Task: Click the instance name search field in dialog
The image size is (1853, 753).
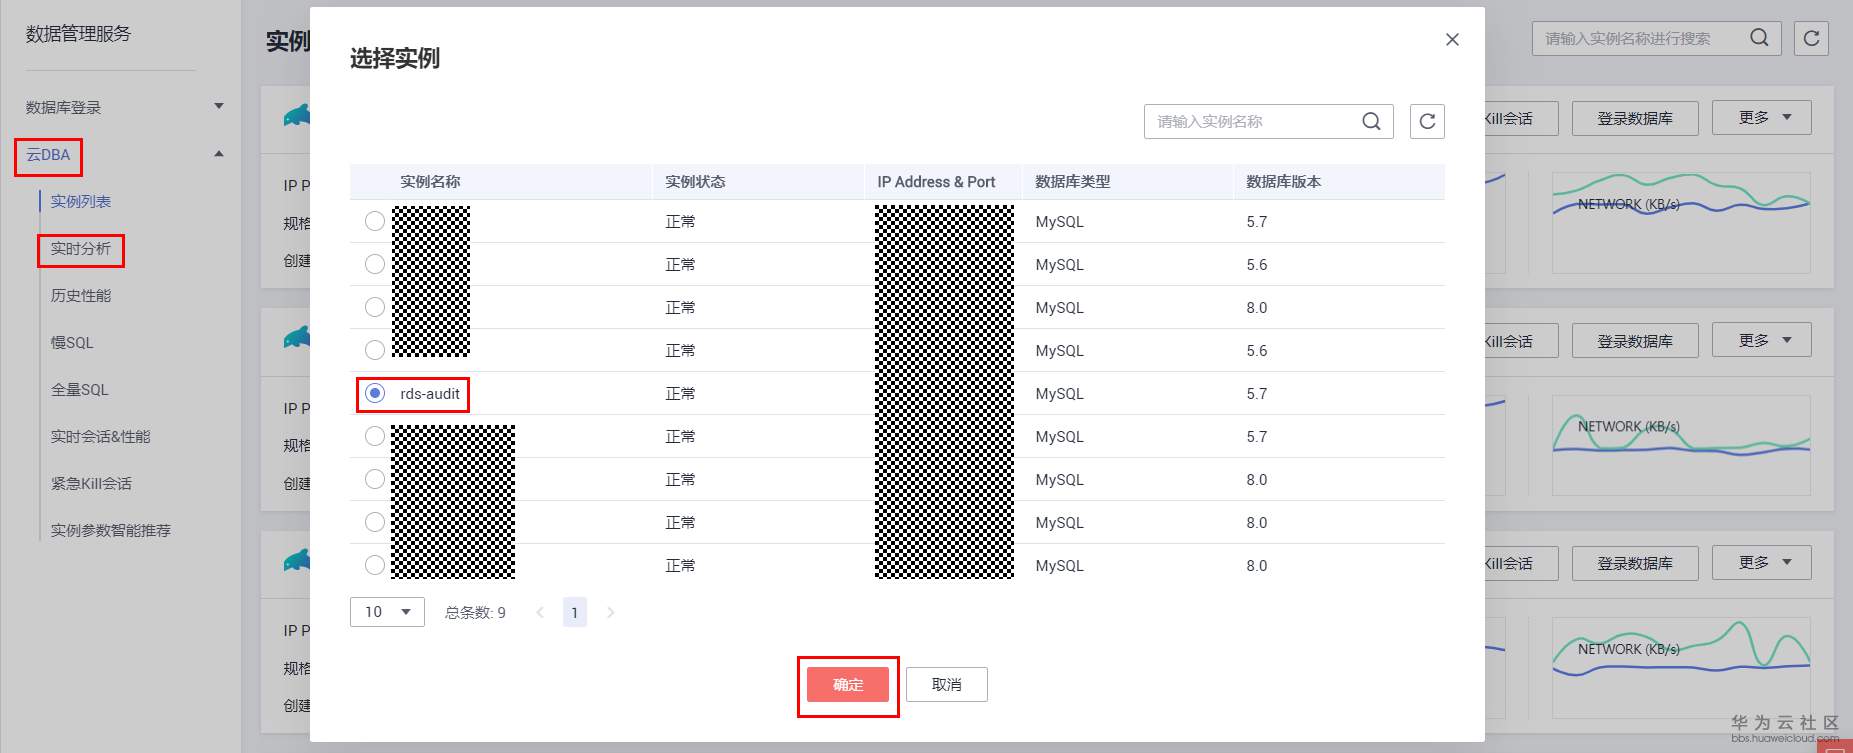Action: [1250, 121]
